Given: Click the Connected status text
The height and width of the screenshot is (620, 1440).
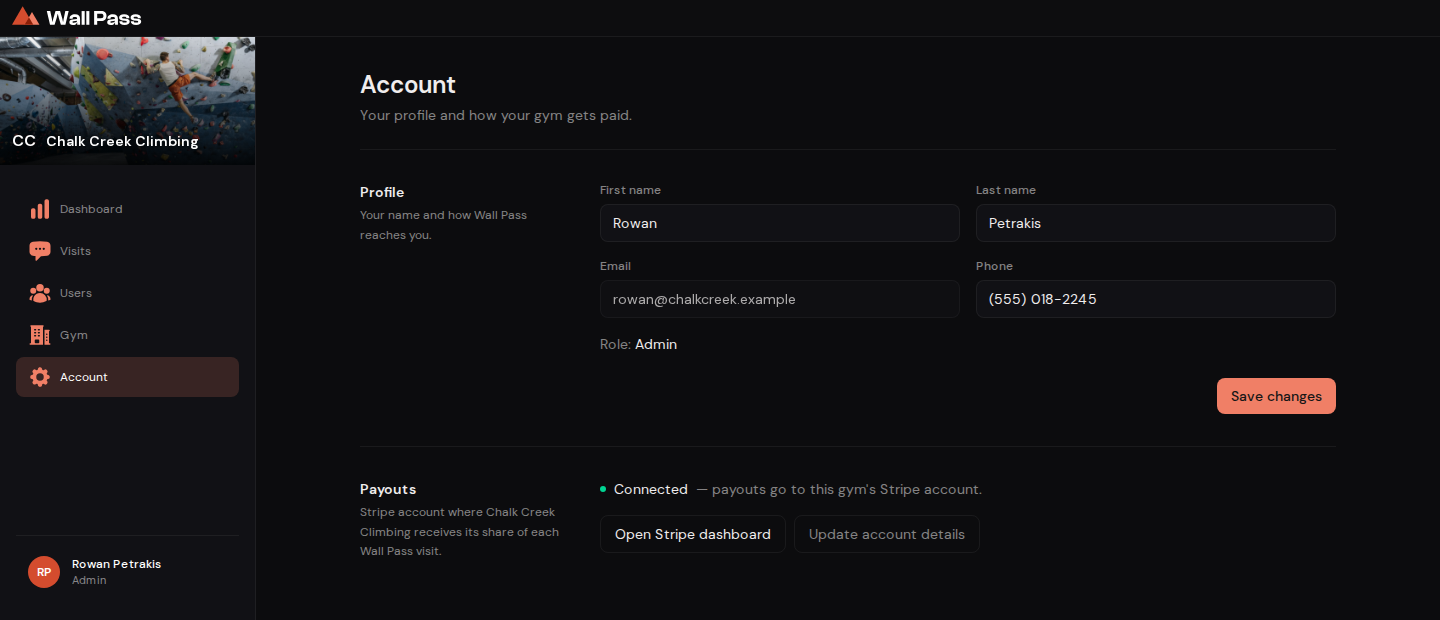Looking at the screenshot, I should (651, 490).
